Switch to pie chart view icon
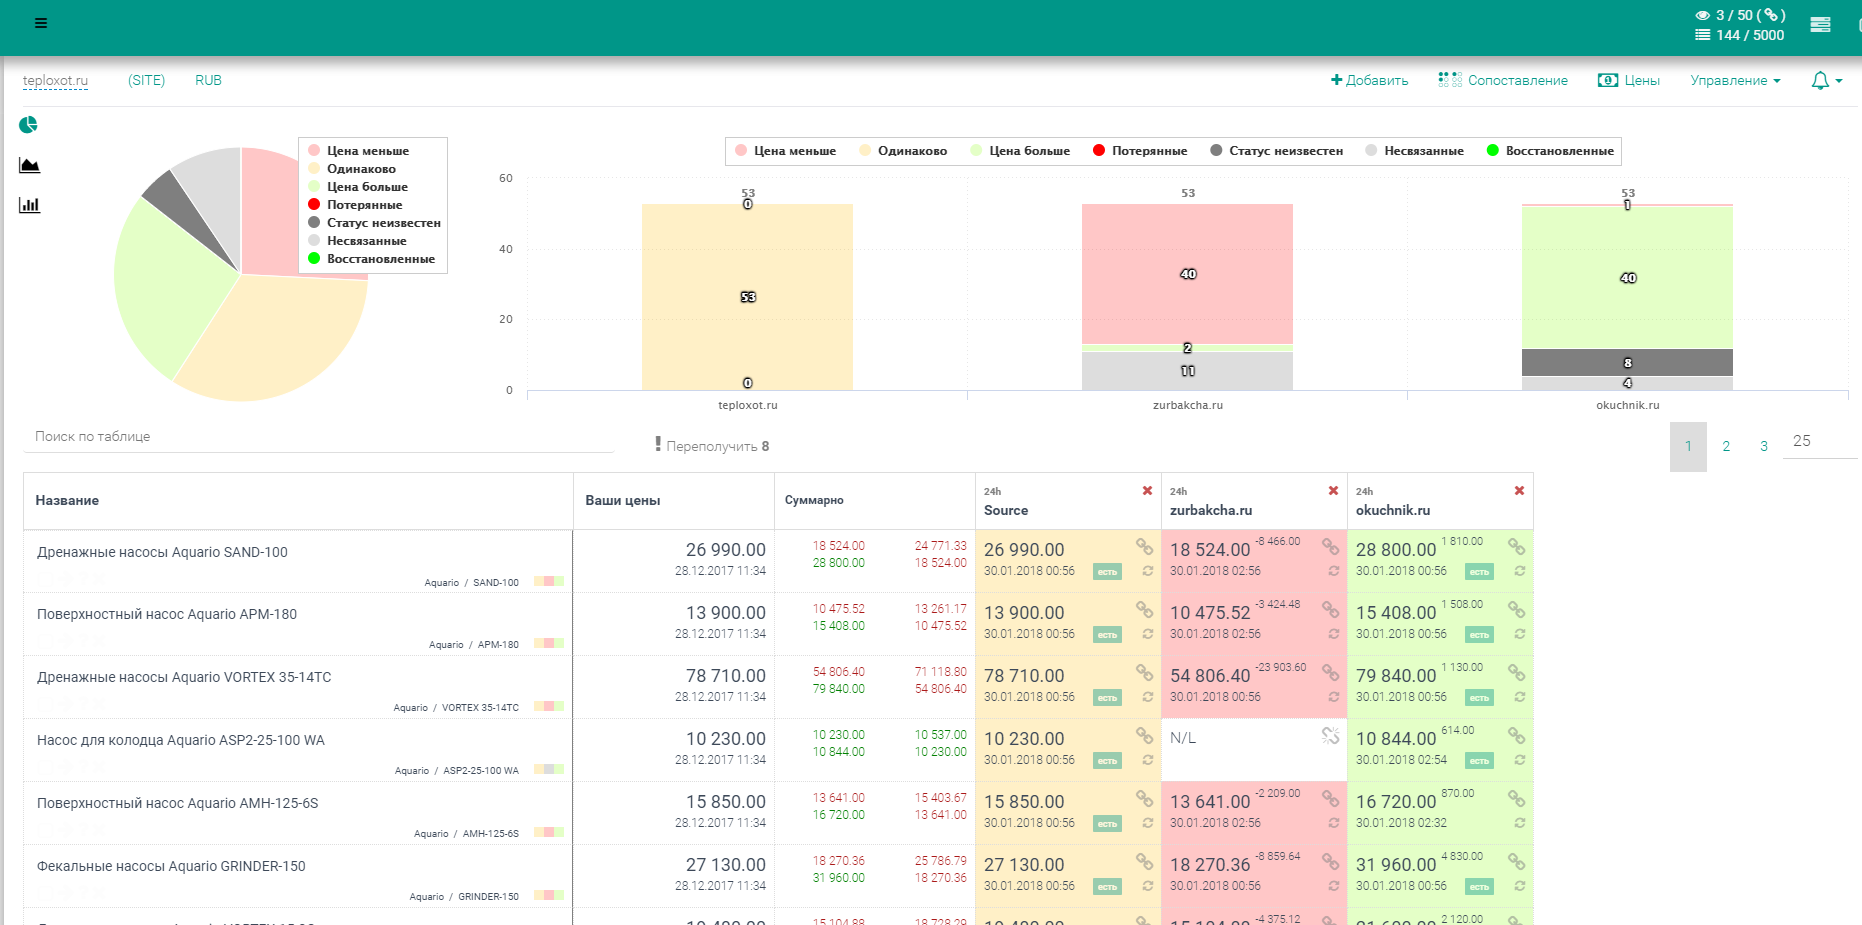This screenshot has width=1862, height=925. point(29,125)
